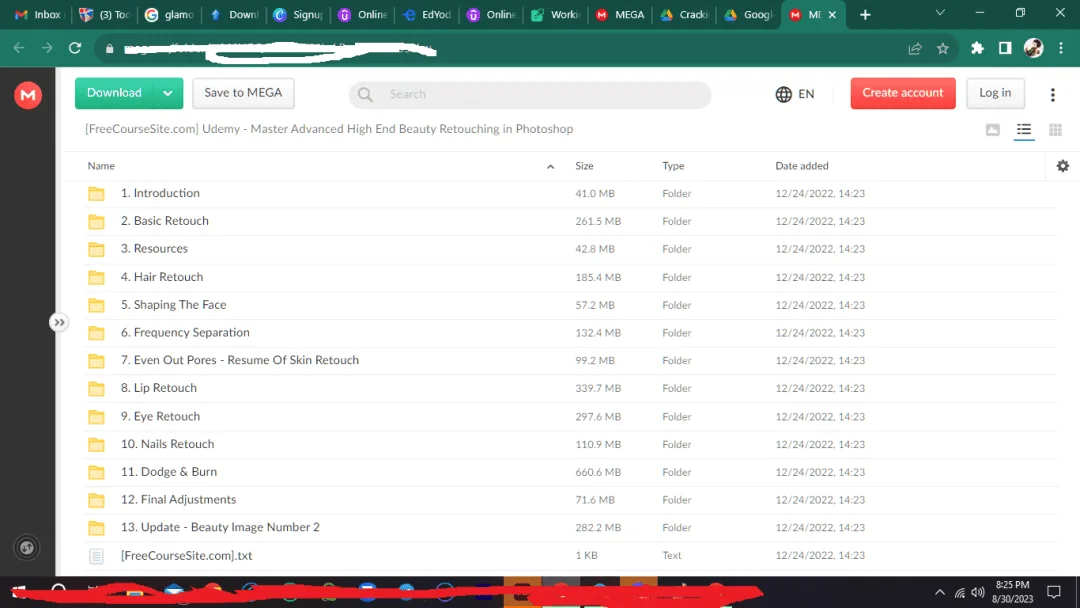Click the Log in button
Viewport: 1080px width, 608px height.
995,93
